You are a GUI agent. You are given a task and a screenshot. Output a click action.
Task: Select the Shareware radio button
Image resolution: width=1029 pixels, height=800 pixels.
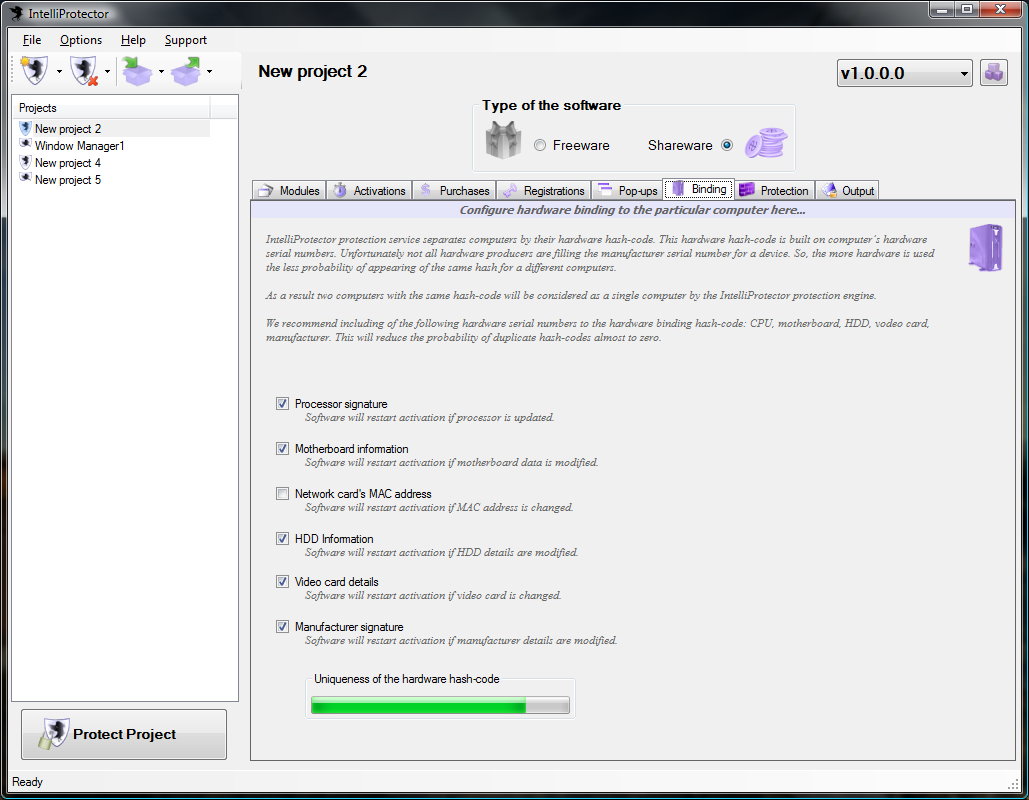click(726, 145)
